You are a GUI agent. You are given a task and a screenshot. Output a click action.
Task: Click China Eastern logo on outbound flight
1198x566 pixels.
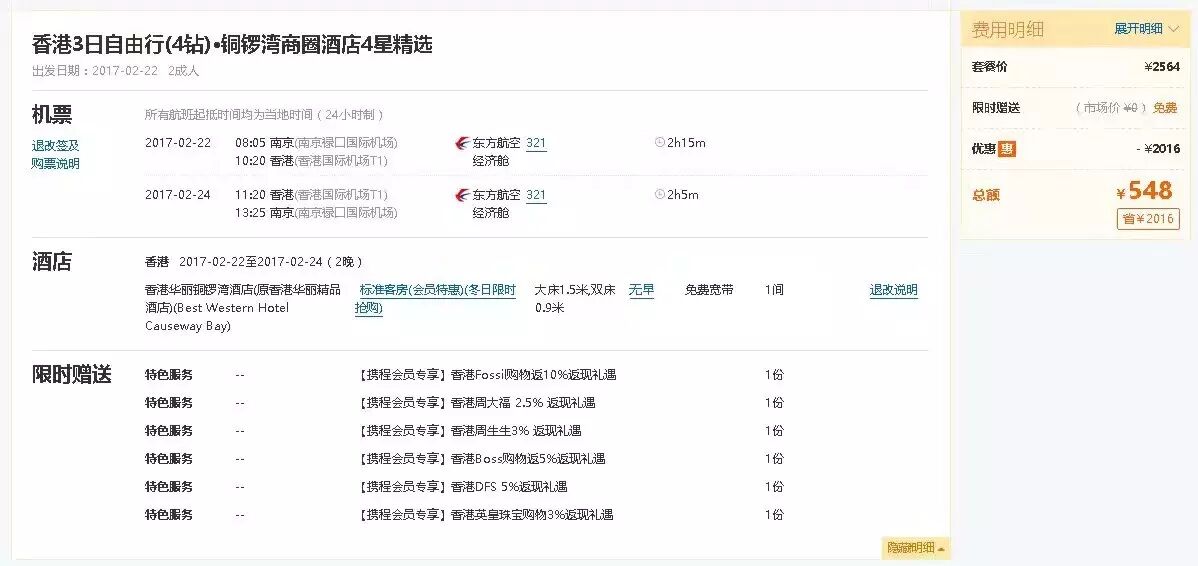pyautogui.click(x=461, y=143)
